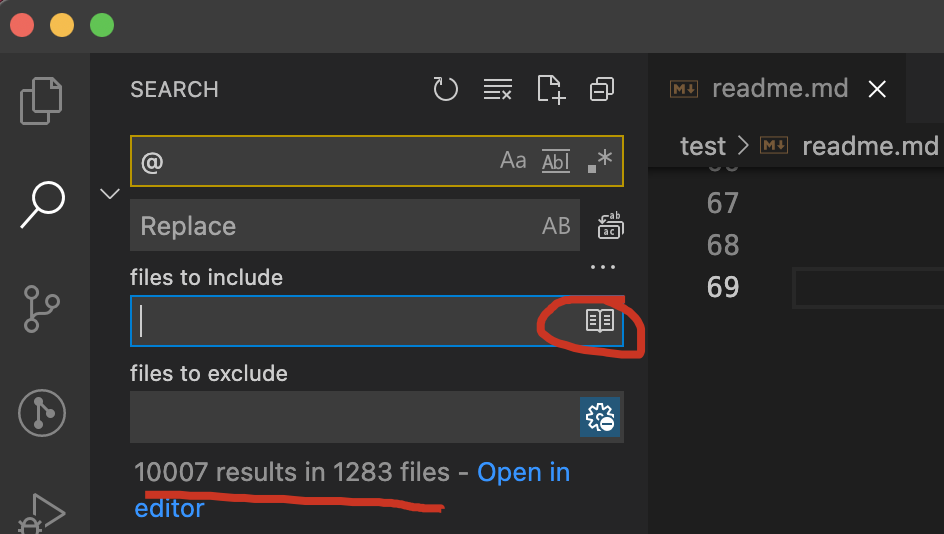Refresh search results
944x534 pixels.
[446, 89]
